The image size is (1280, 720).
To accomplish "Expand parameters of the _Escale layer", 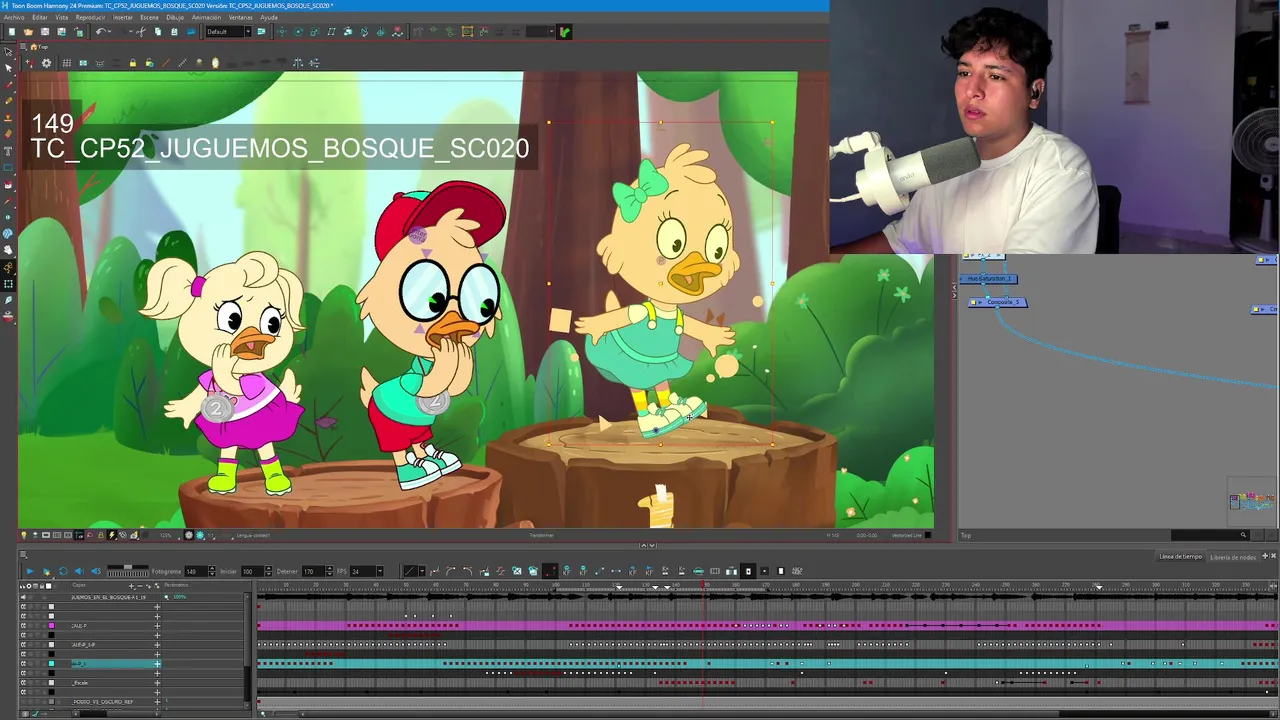I will click(x=157, y=683).
